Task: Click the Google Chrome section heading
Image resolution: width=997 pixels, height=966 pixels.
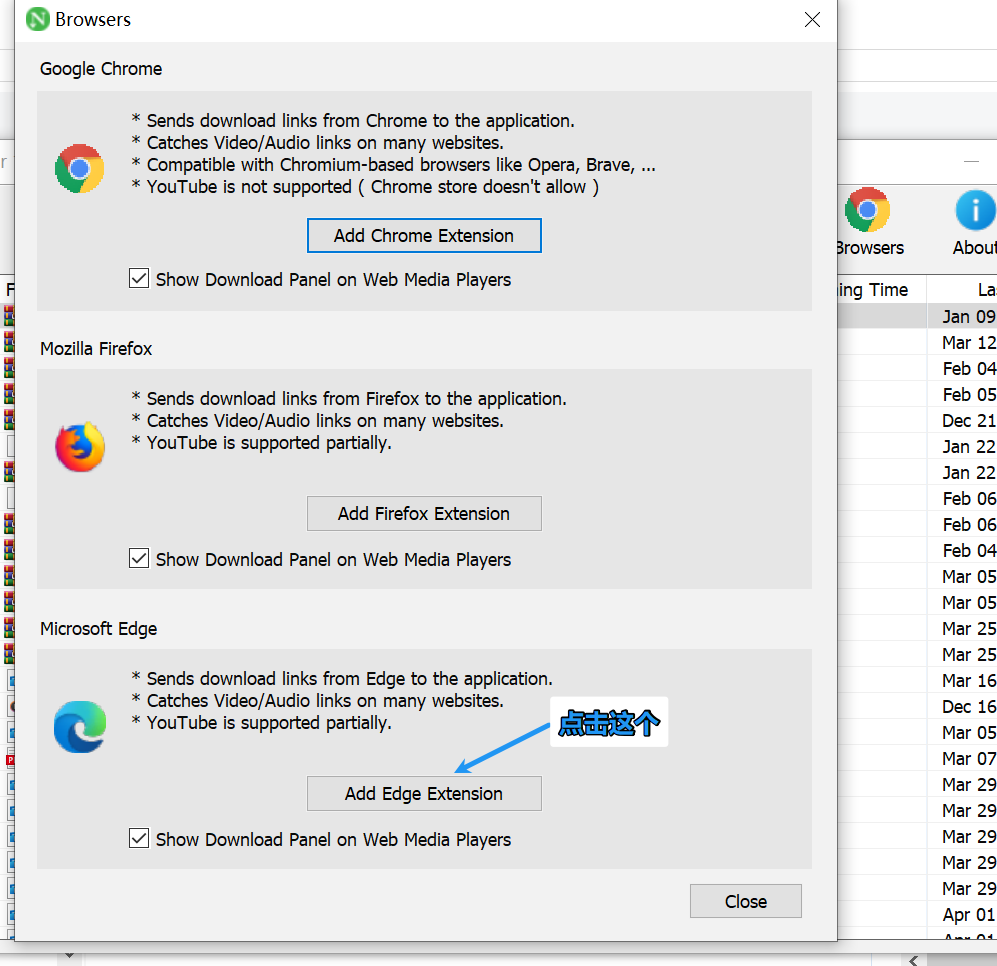Action: click(x=101, y=69)
